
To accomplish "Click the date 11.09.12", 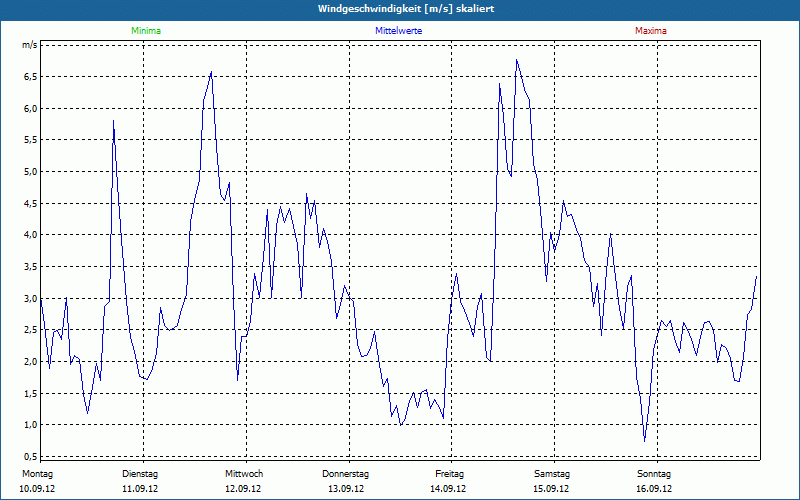I will click(x=140, y=489).
